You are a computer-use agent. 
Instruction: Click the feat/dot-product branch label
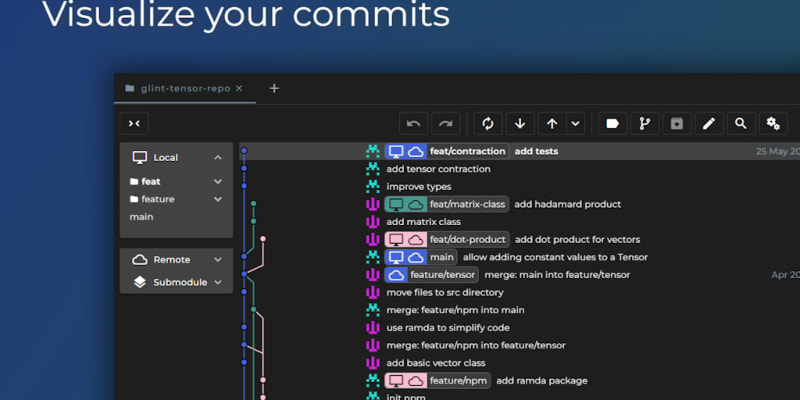[x=468, y=240]
